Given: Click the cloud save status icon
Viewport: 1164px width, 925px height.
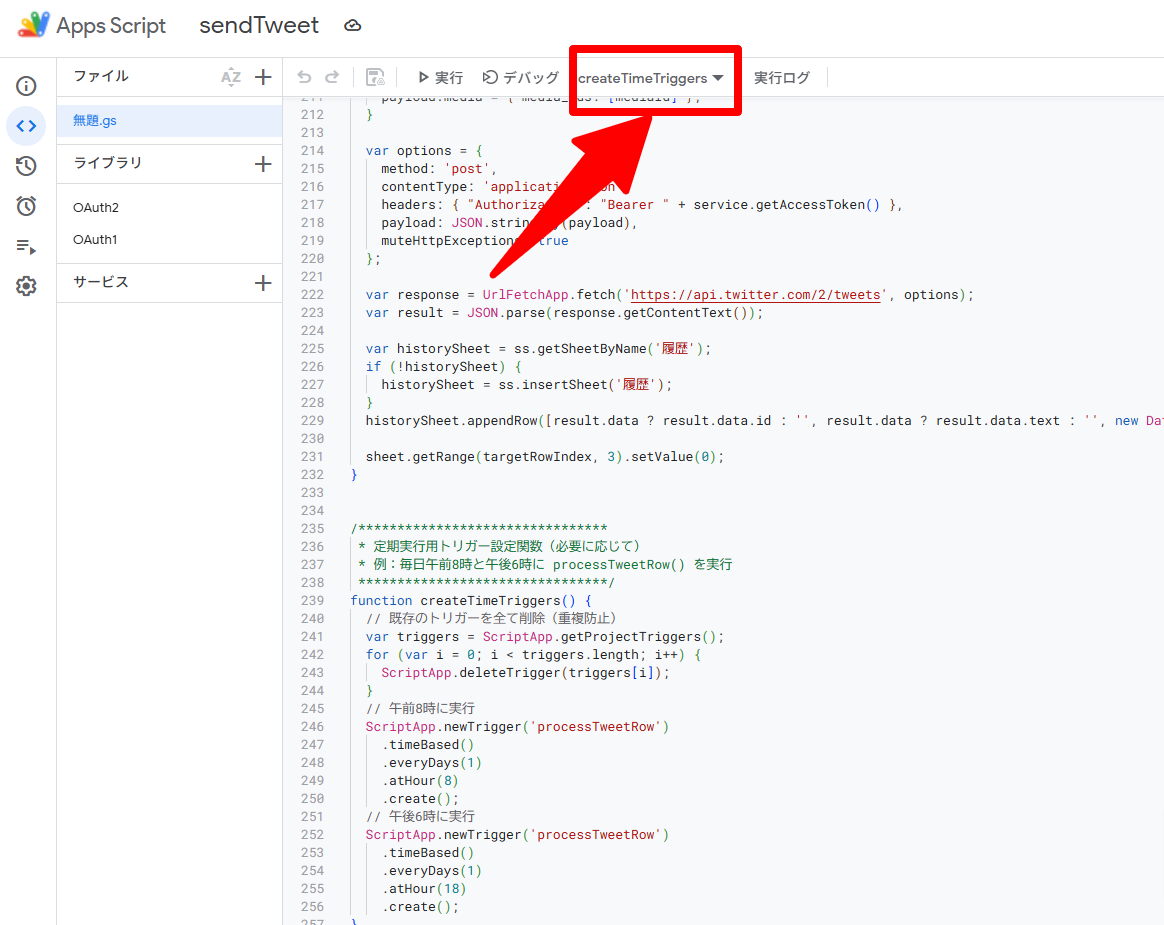Looking at the screenshot, I should (x=353, y=26).
